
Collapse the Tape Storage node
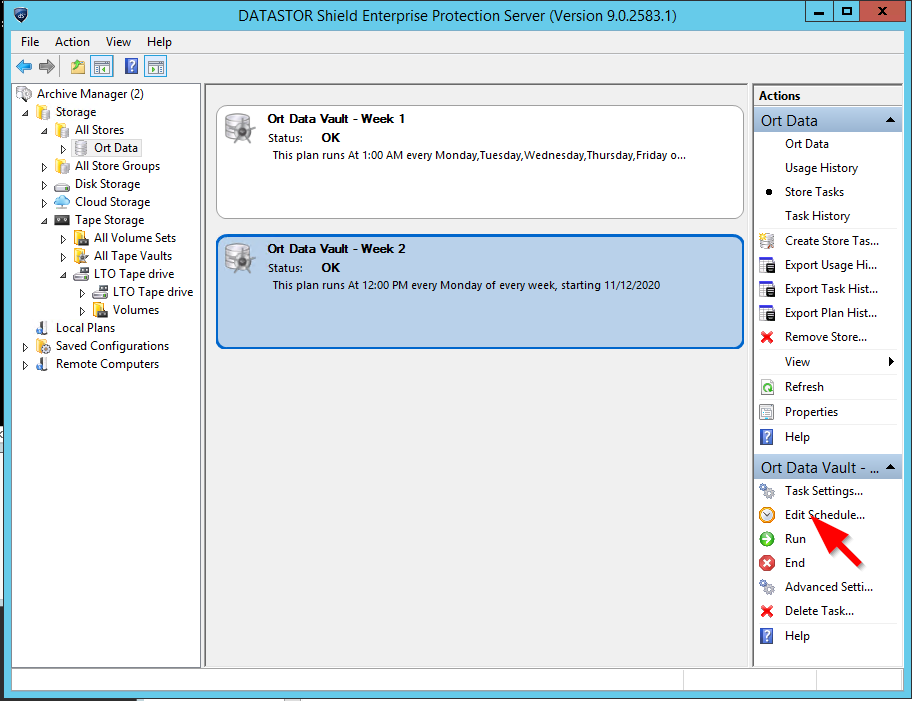point(44,221)
